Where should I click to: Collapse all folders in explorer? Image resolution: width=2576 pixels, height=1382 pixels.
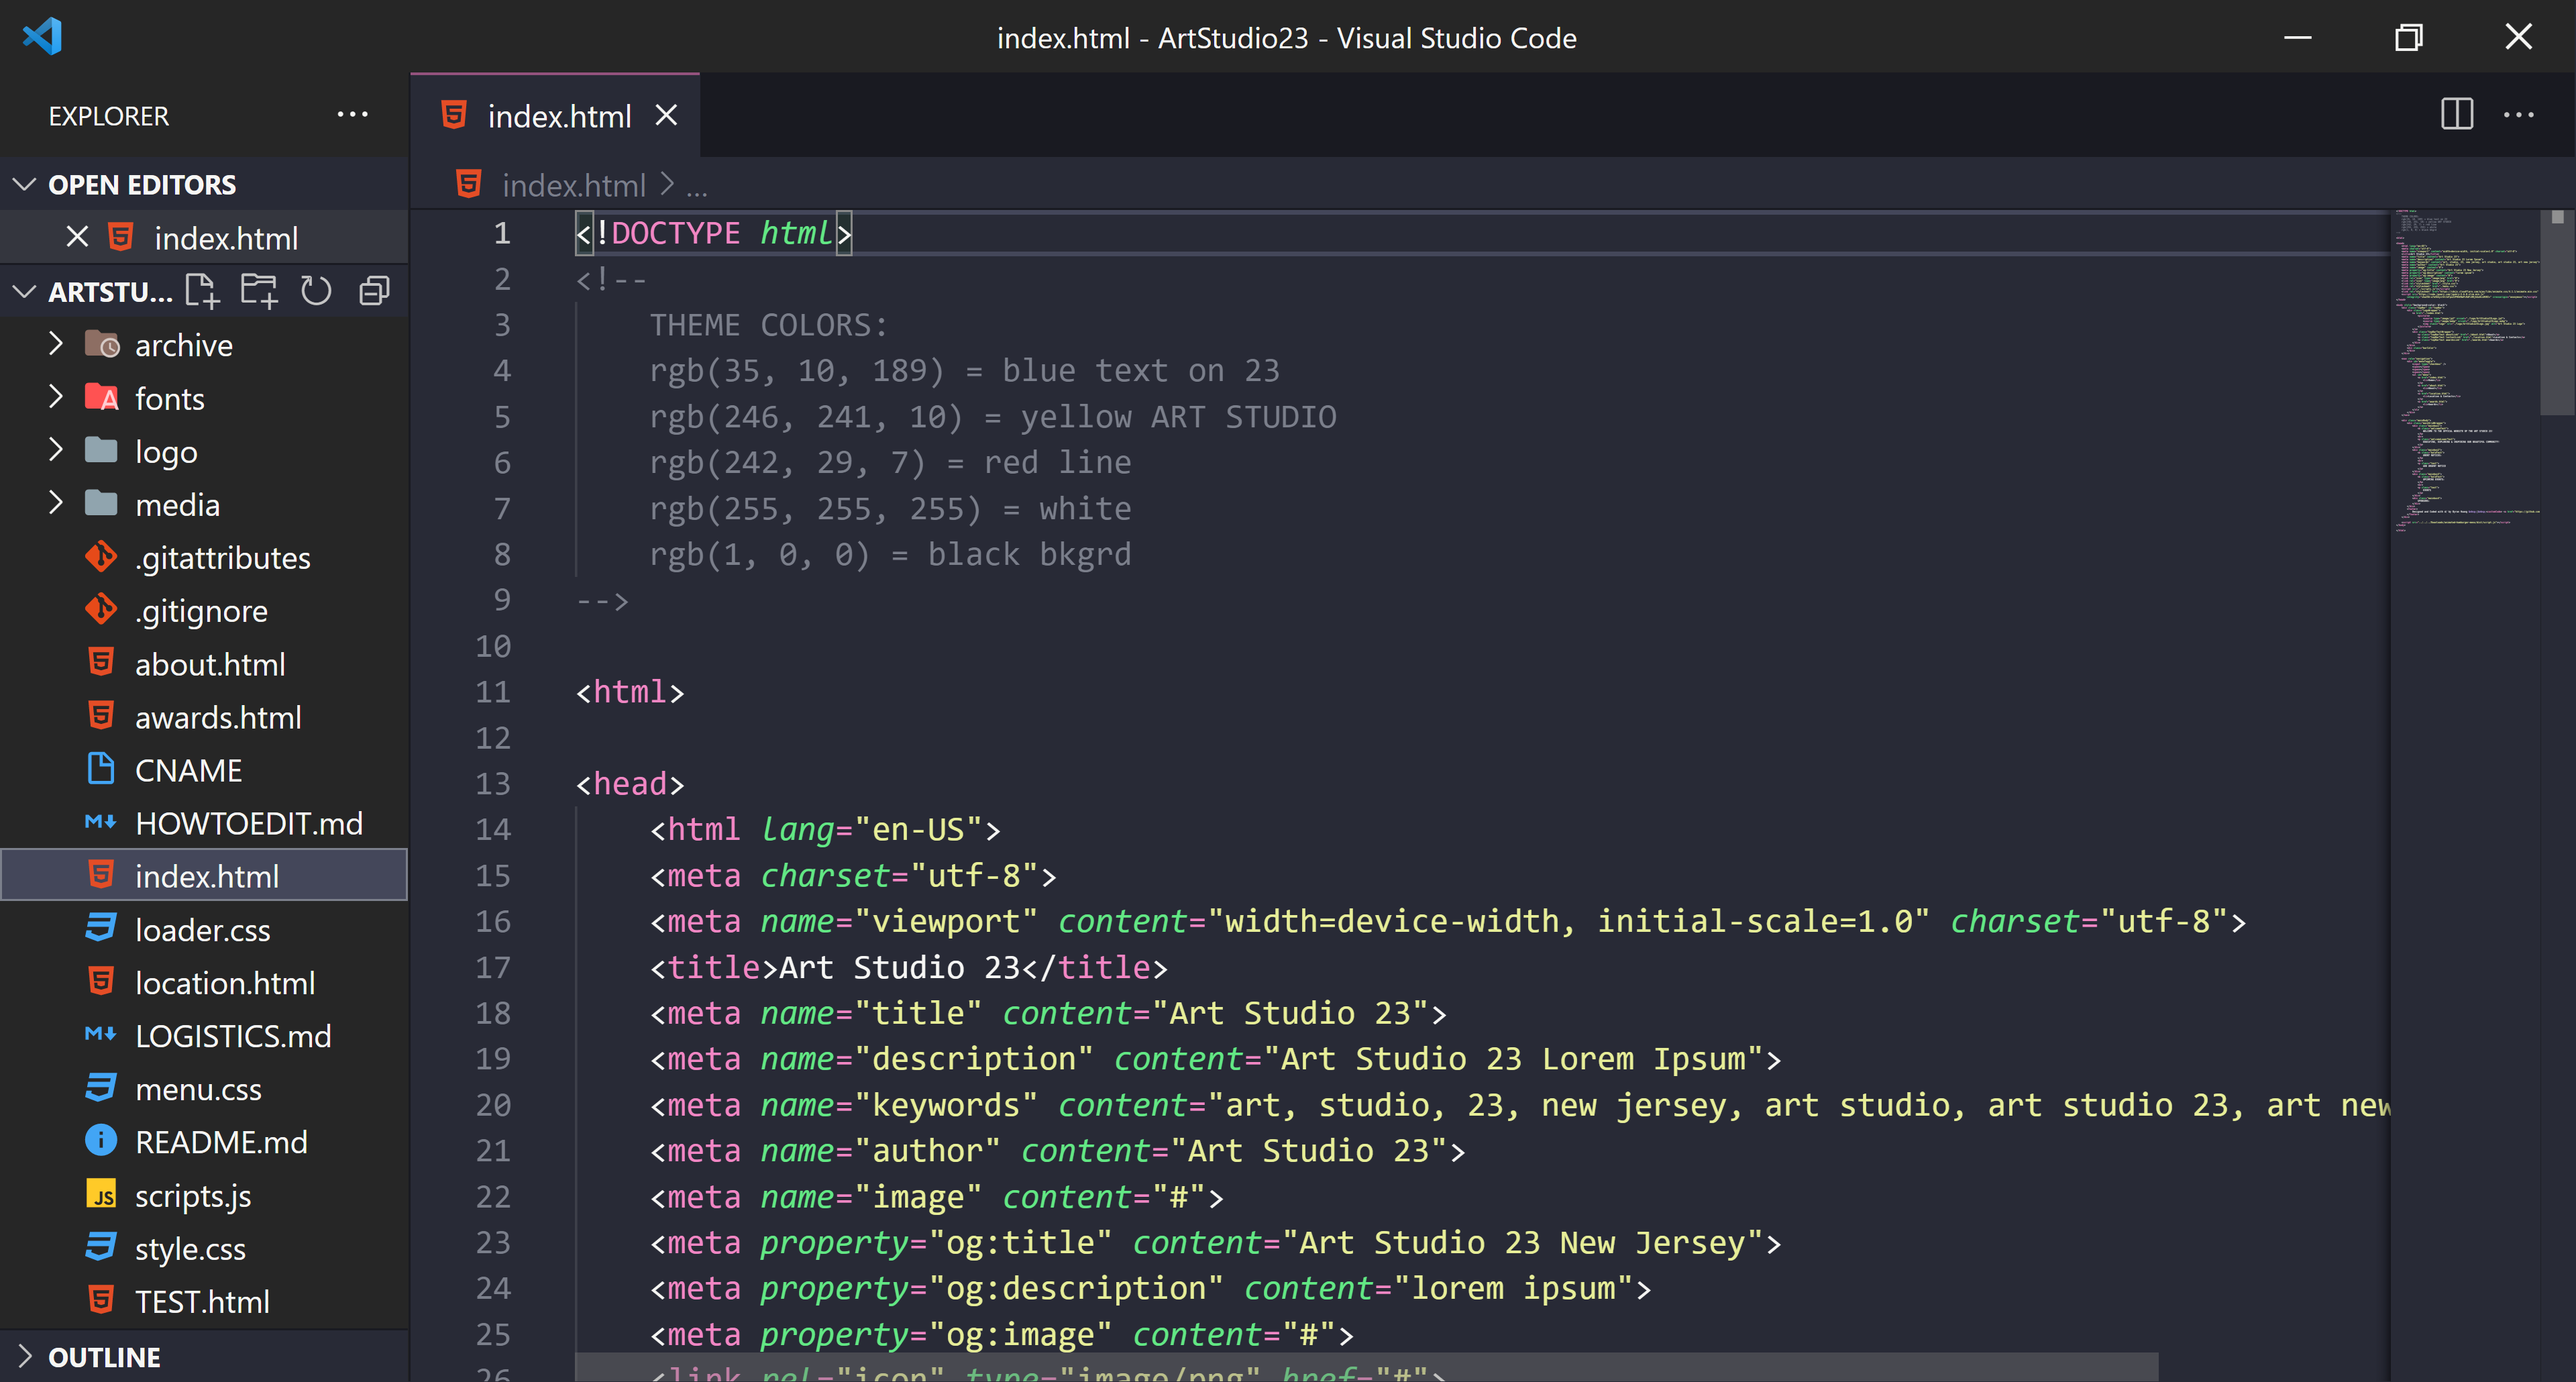click(374, 291)
